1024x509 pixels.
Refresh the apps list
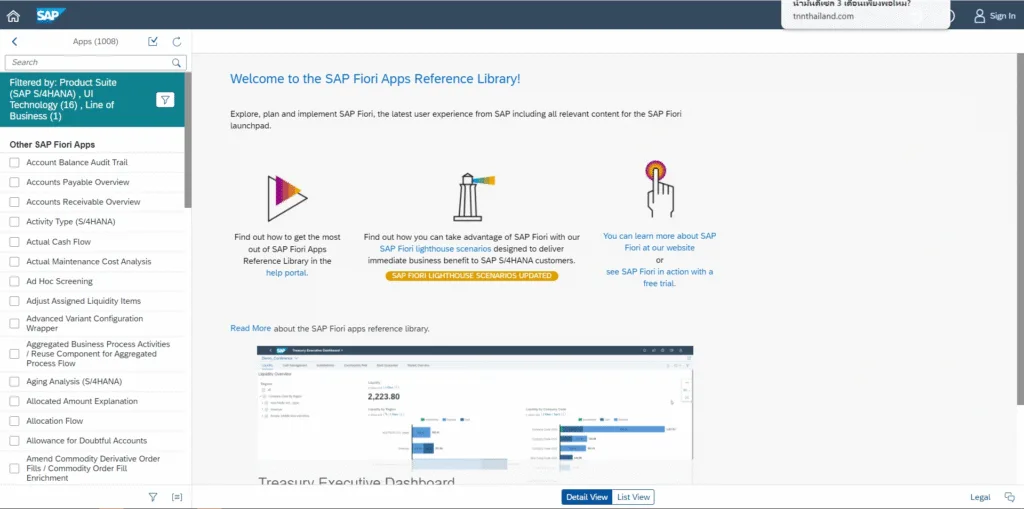coord(176,42)
